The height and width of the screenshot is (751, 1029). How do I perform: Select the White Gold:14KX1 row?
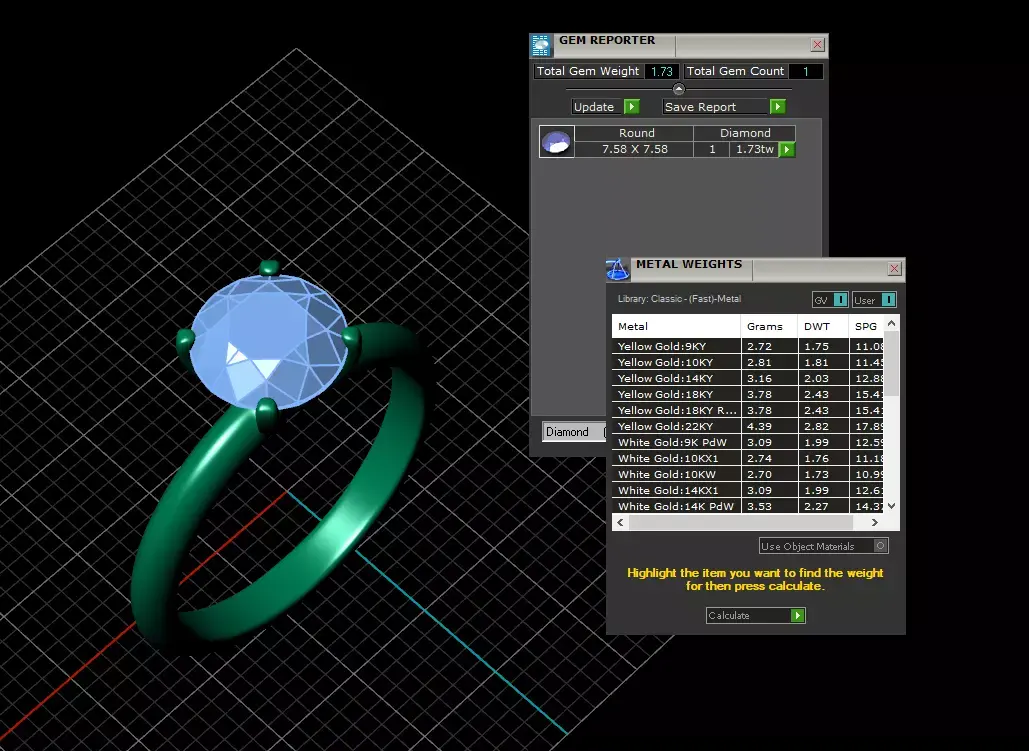click(x=748, y=490)
